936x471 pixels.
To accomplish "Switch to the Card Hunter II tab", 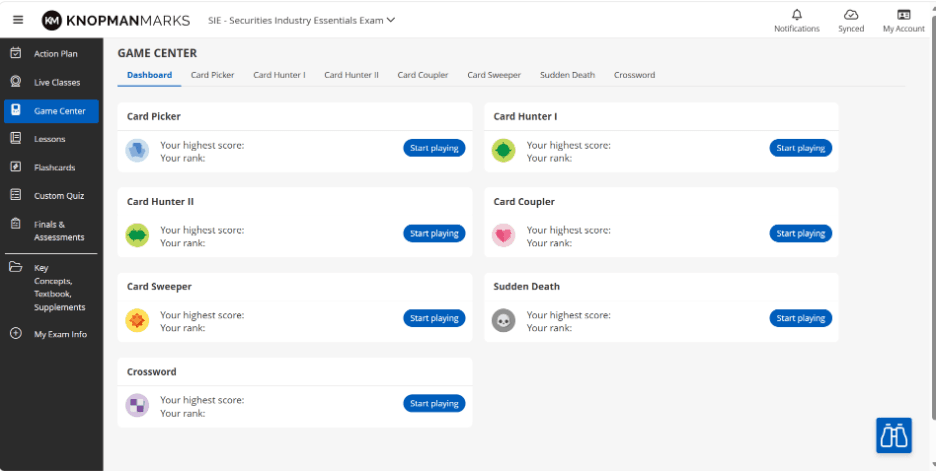I will [352, 75].
